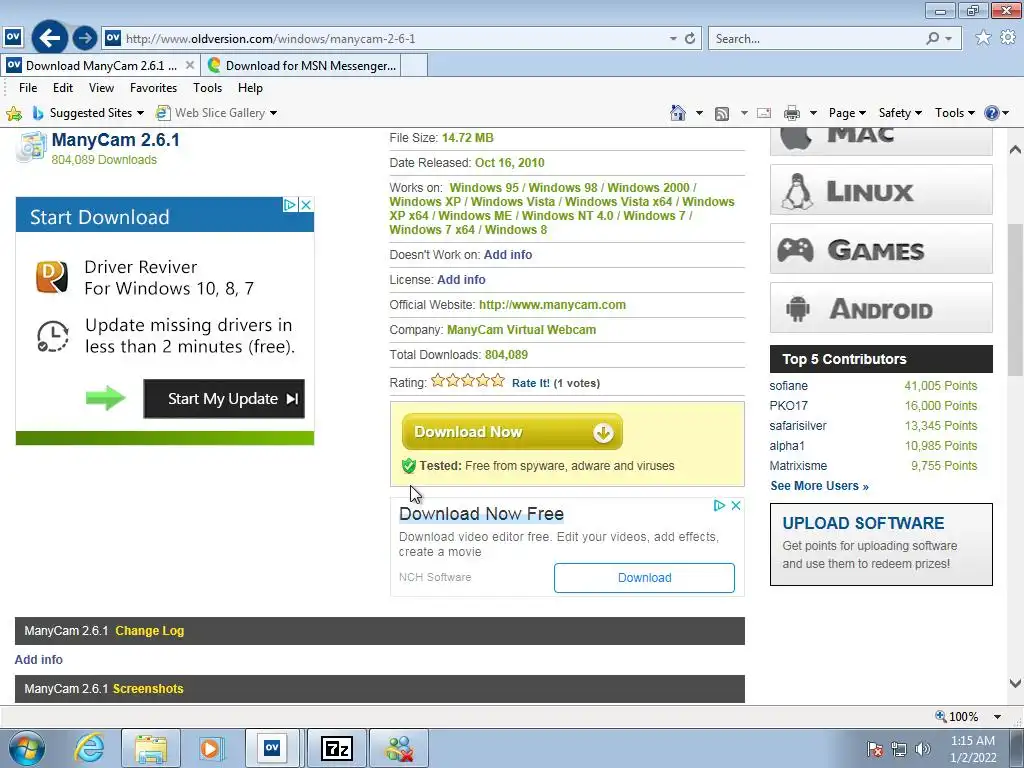
Task: Open the Android category button
Action: coord(881,308)
